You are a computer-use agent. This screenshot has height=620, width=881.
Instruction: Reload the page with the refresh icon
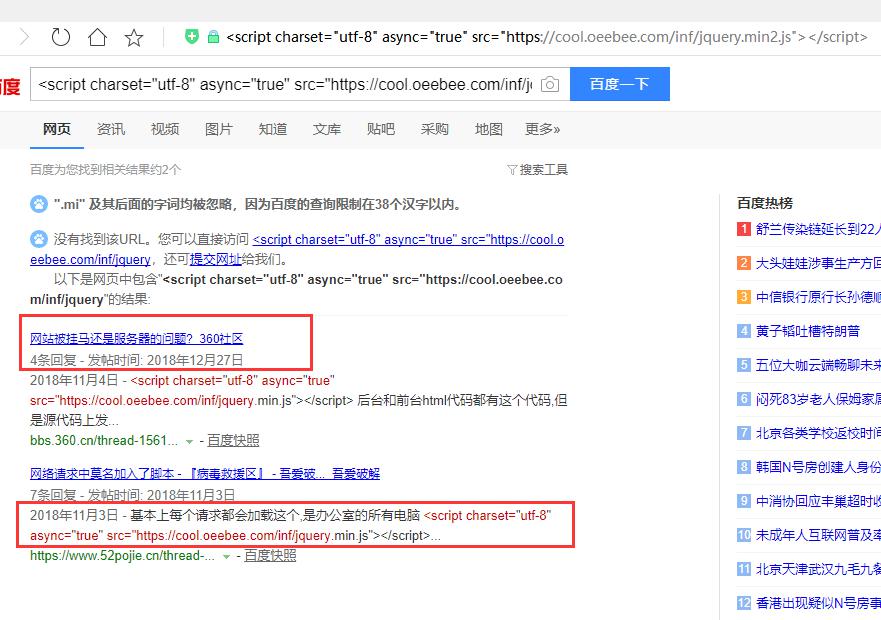tap(60, 38)
